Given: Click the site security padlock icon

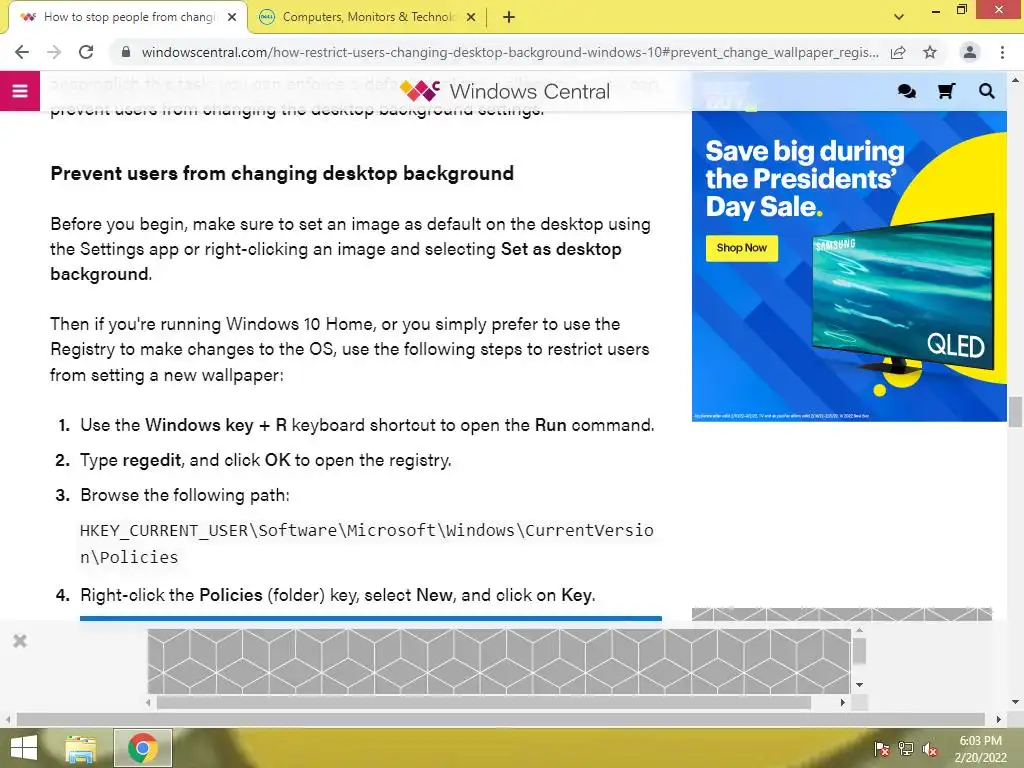Looking at the screenshot, I should (x=126, y=52).
